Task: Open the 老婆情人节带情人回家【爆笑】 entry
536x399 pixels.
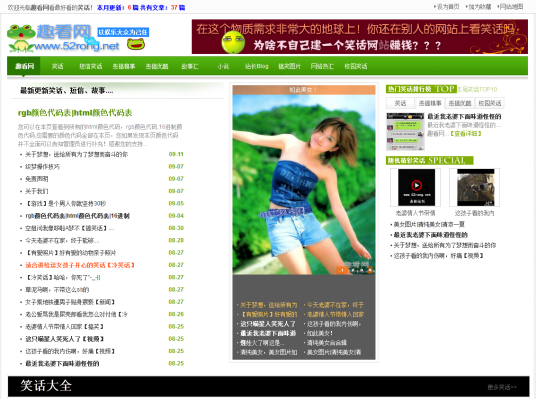Action: pos(64,327)
